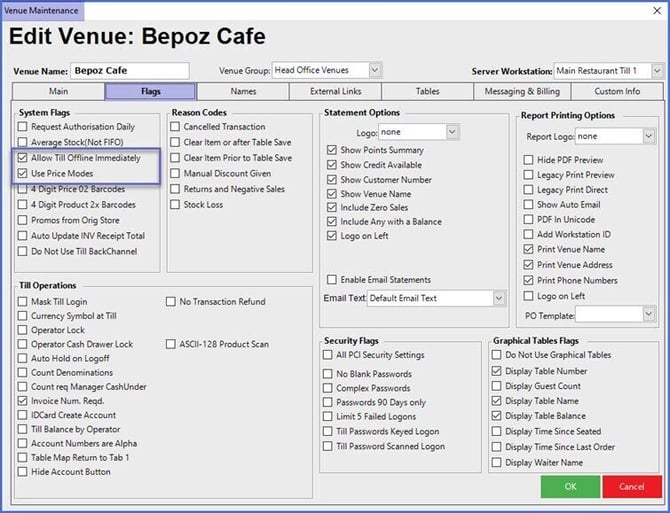Image resolution: width=670 pixels, height=513 pixels.
Task: Uncheck Display Table Number option
Action: pos(499,370)
